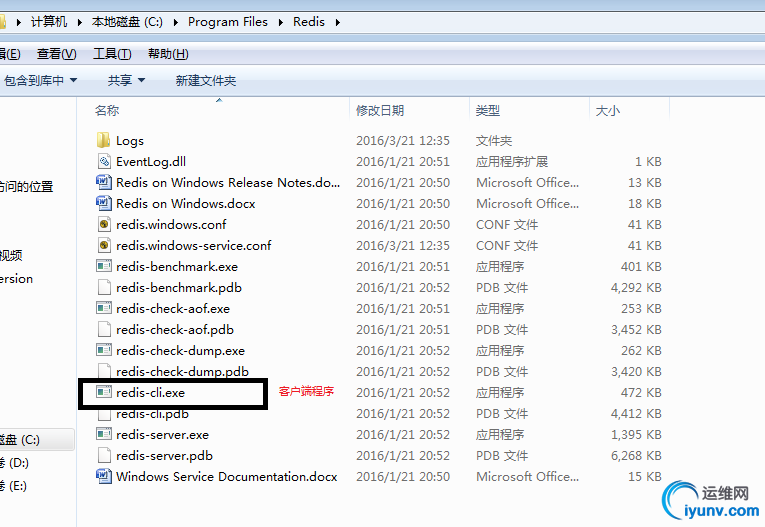This screenshot has height=527, width=765.
Task: Select the file name redis-check-aof.exe
Action: tap(173, 309)
